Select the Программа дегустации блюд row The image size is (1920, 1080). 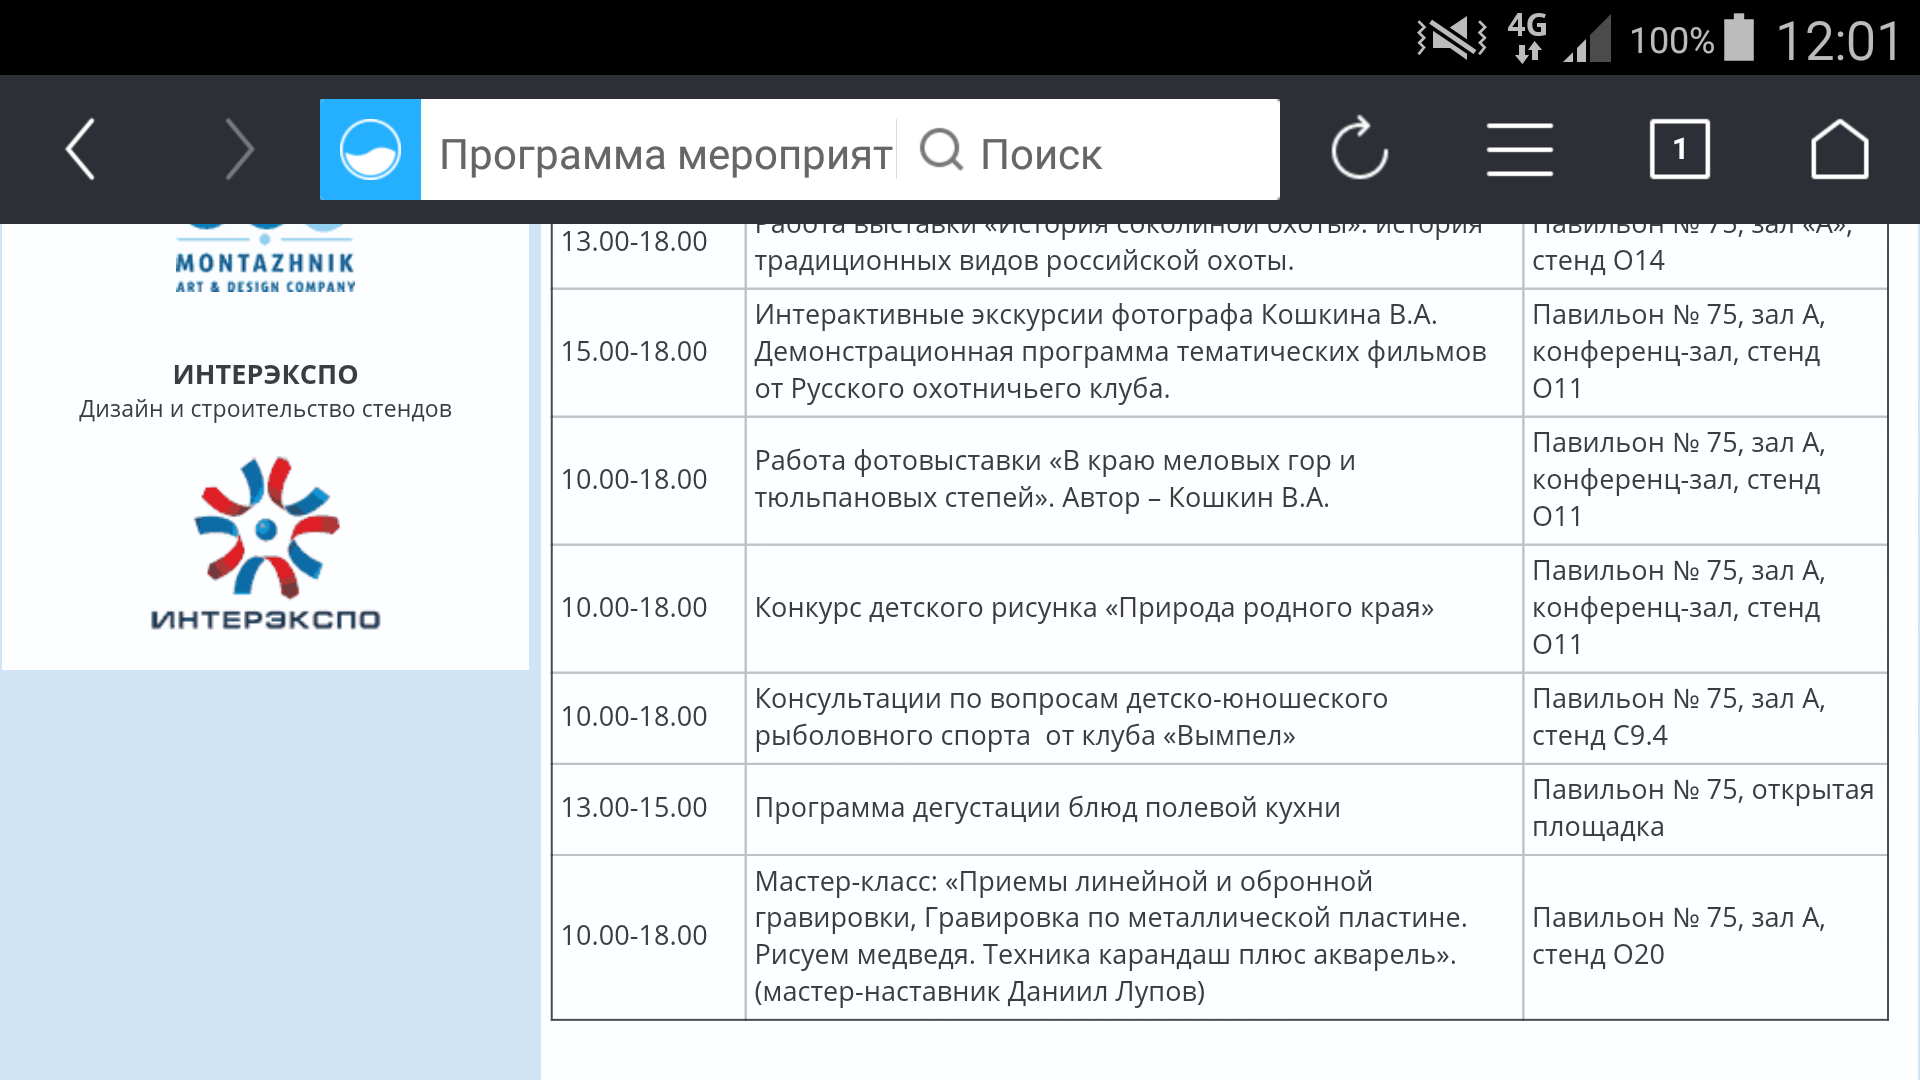[1047, 808]
